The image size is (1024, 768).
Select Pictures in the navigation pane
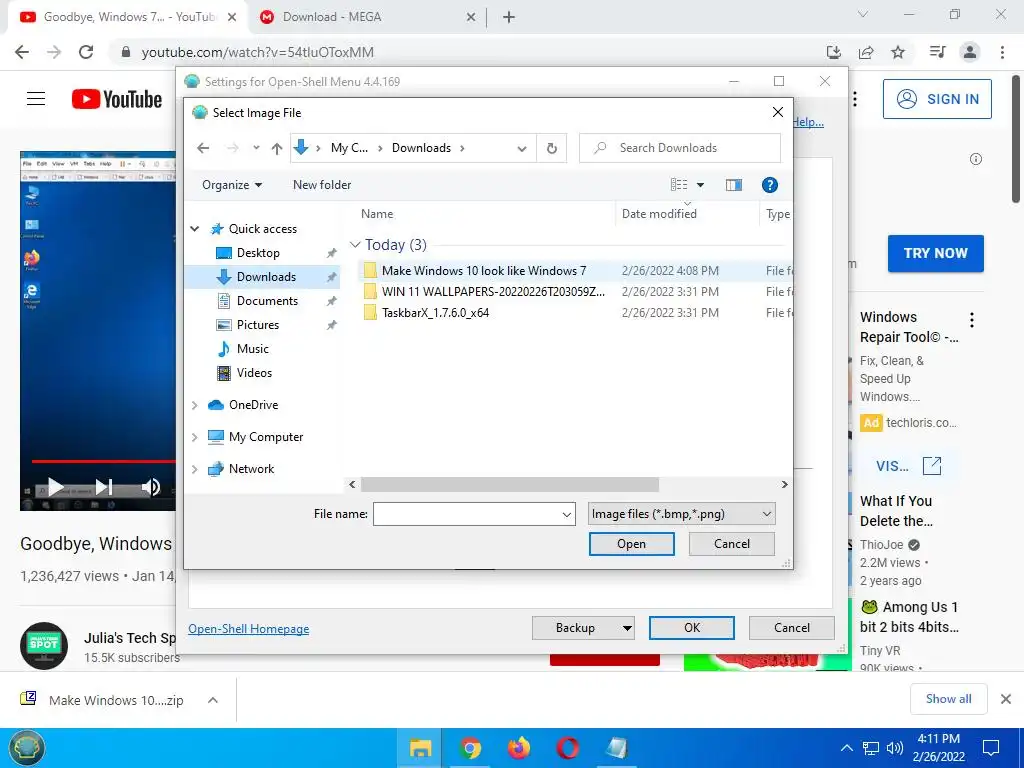tap(257, 325)
